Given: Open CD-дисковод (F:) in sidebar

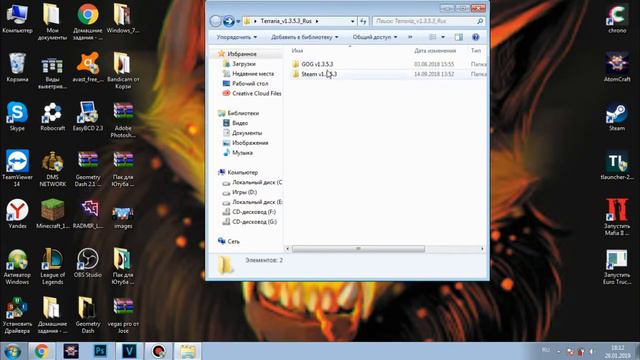Looking at the screenshot, I should tap(253, 212).
